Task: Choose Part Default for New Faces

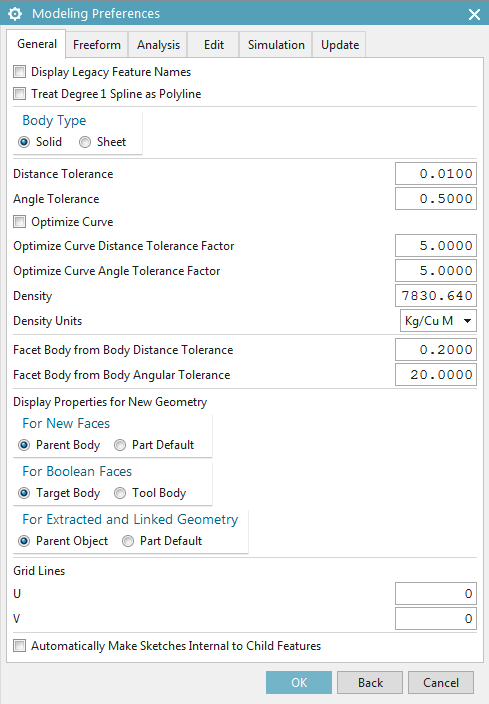Action: pyautogui.click(x=120, y=445)
